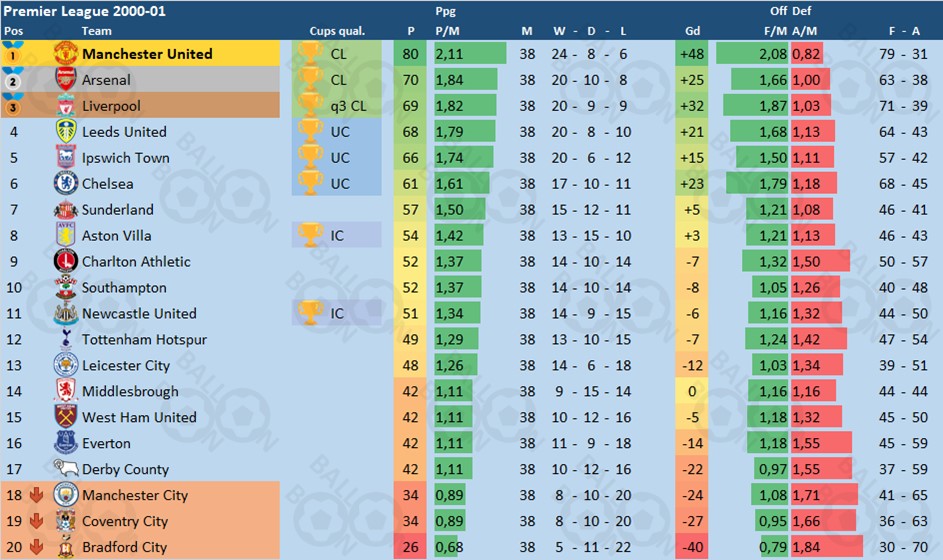
Task: Open the Ipswich Town team name
Action: tap(126, 158)
